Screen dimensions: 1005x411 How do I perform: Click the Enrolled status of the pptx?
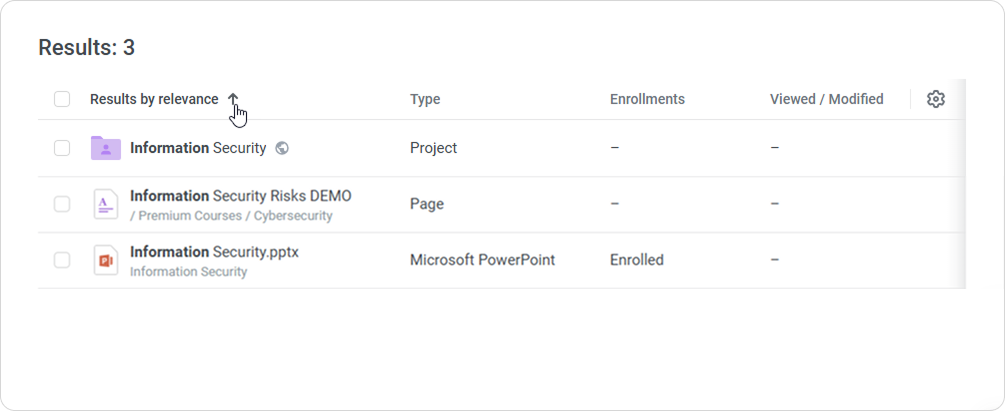[636, 260]
